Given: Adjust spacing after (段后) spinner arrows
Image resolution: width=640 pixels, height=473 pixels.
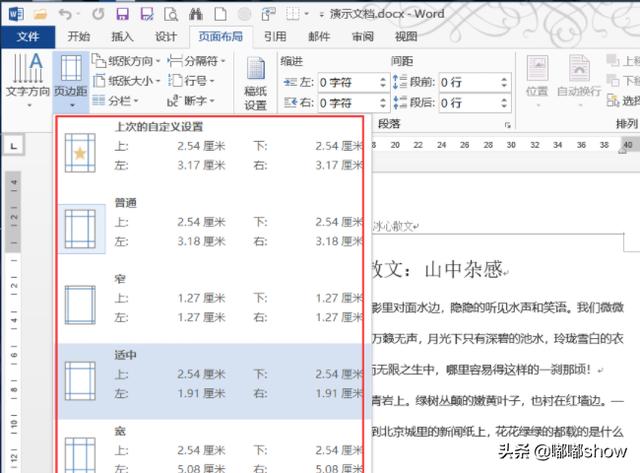Looking at the screenshot, I should 504,103.
